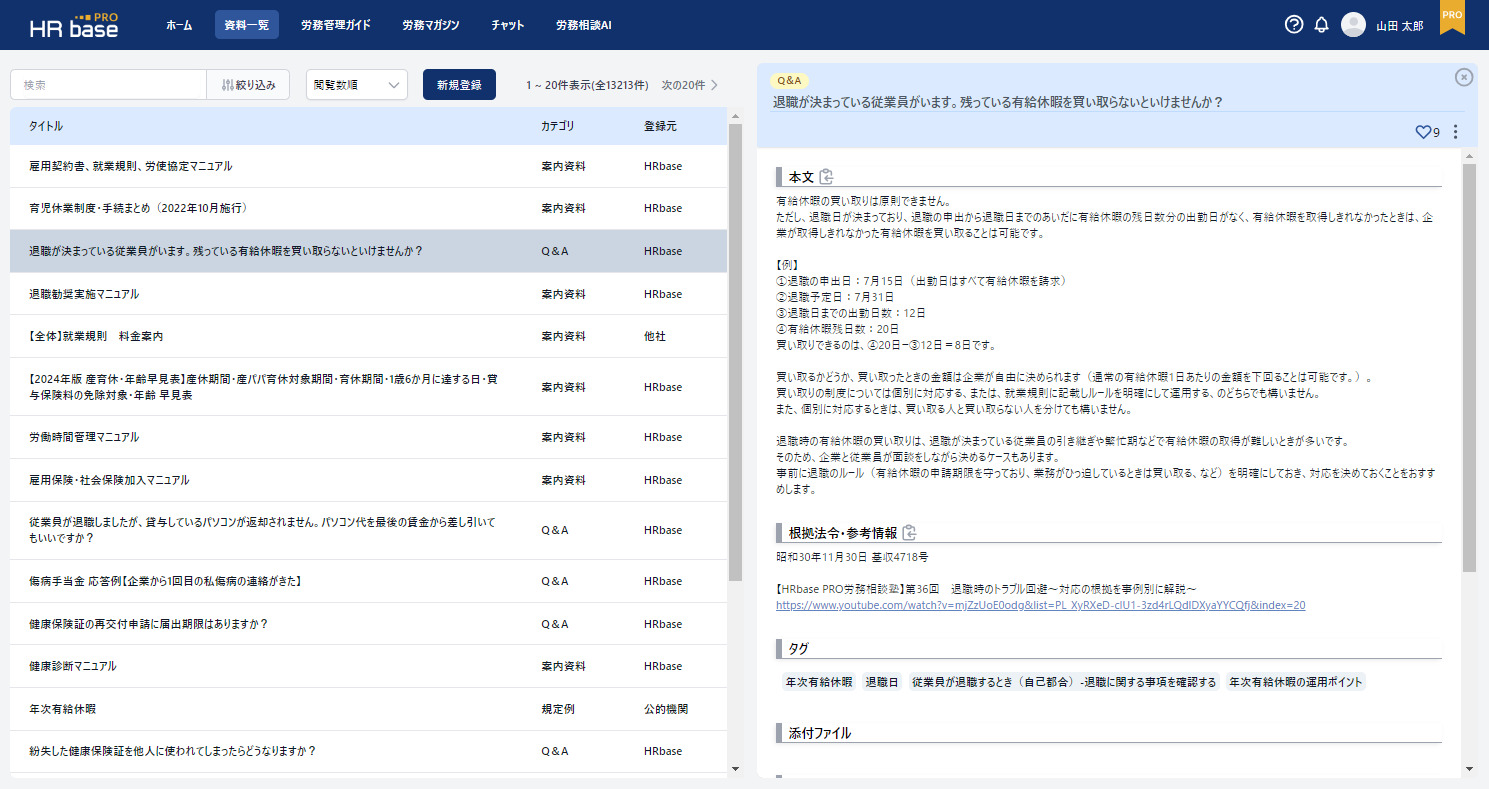Open notifications bell icon

(1321, 25)
